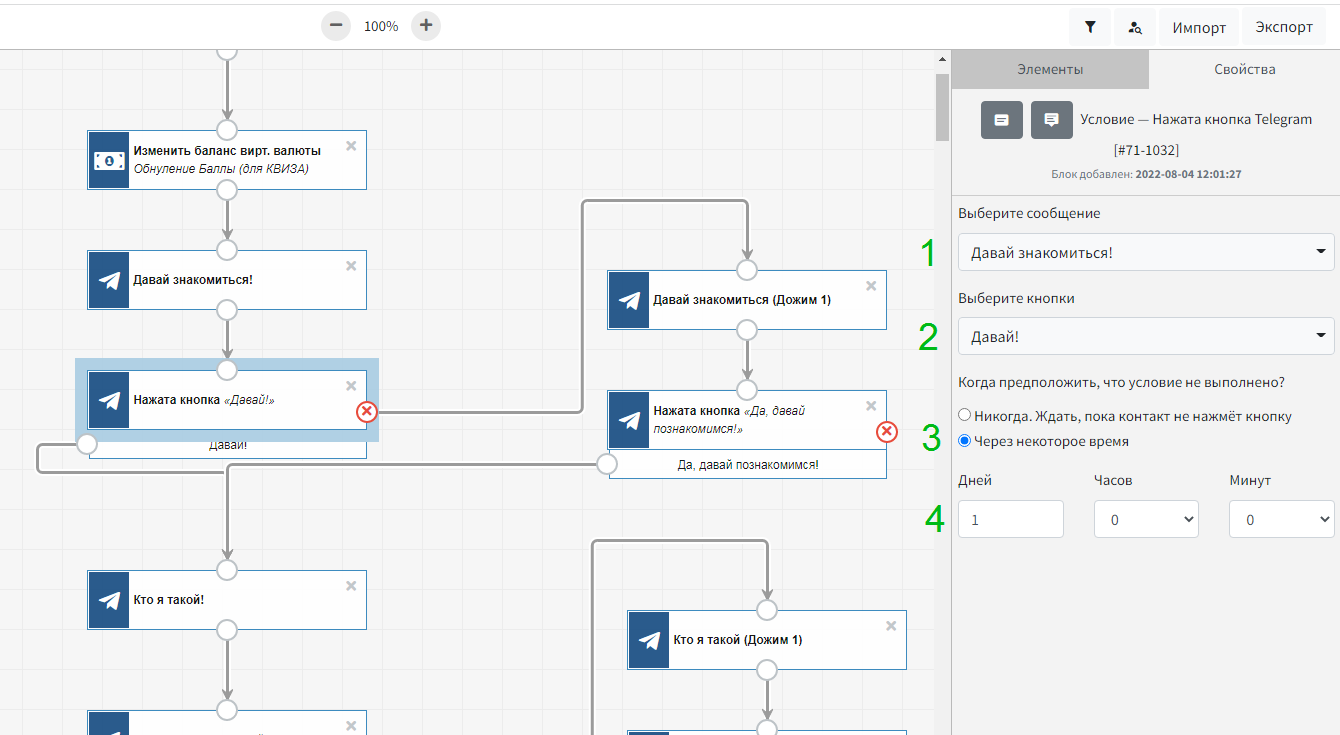Select «Никогда. Ждать» radio option
This screenshot has height=735, width=1340.
(965, 416)
